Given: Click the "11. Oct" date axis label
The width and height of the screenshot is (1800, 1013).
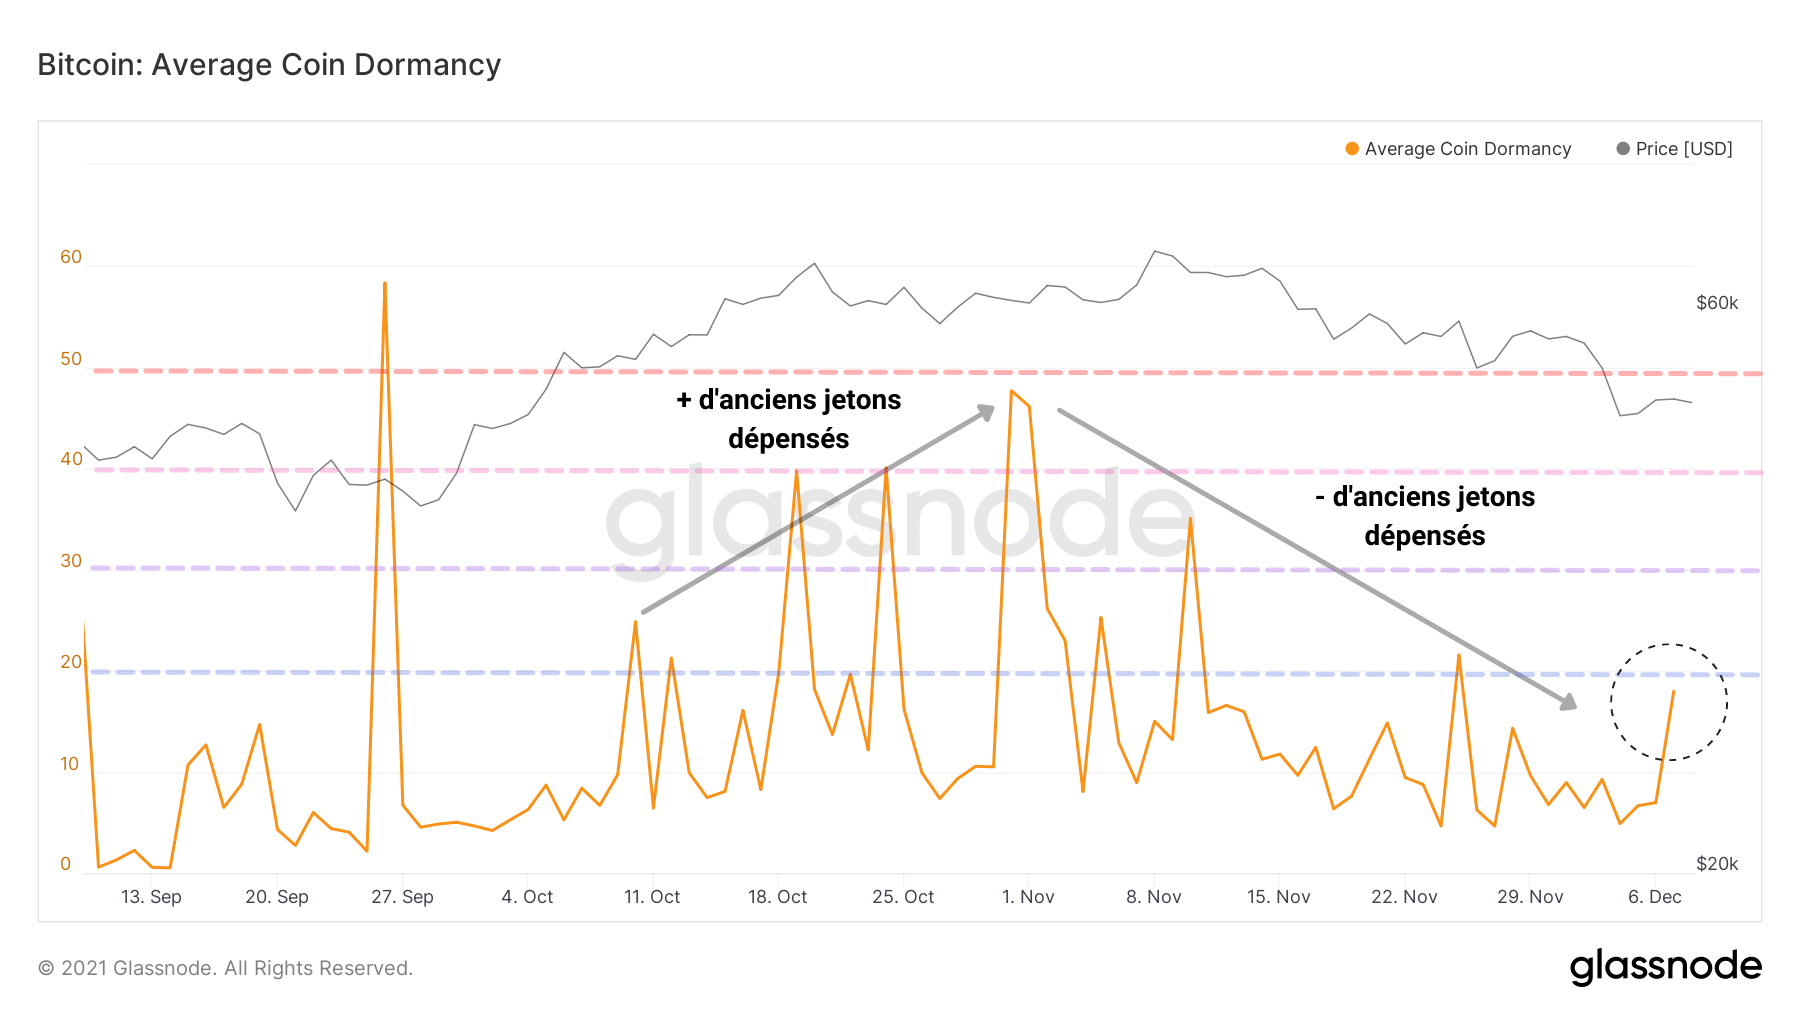Looking at the screenshot, I should coord(652,897).
